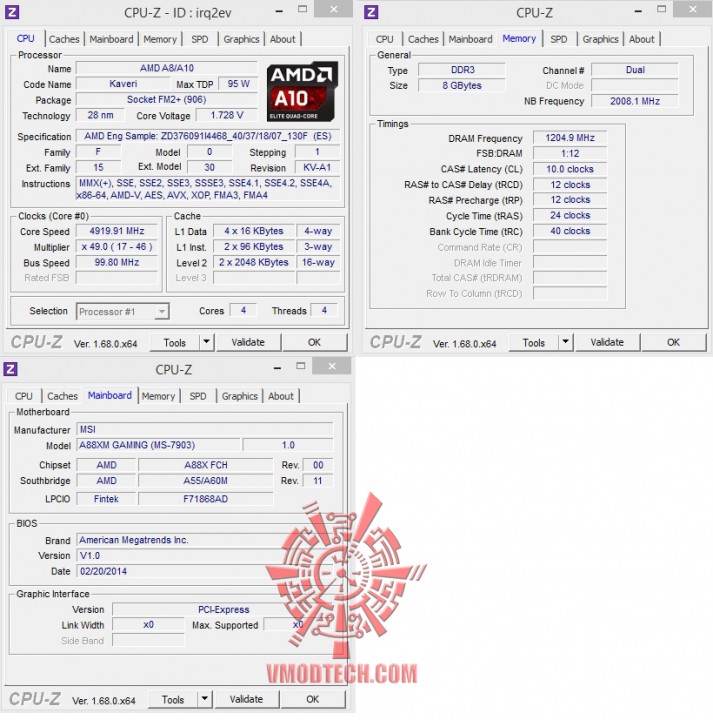
Task: Click the Chipset model A88X FCH
Action: [x=206, y=465]
